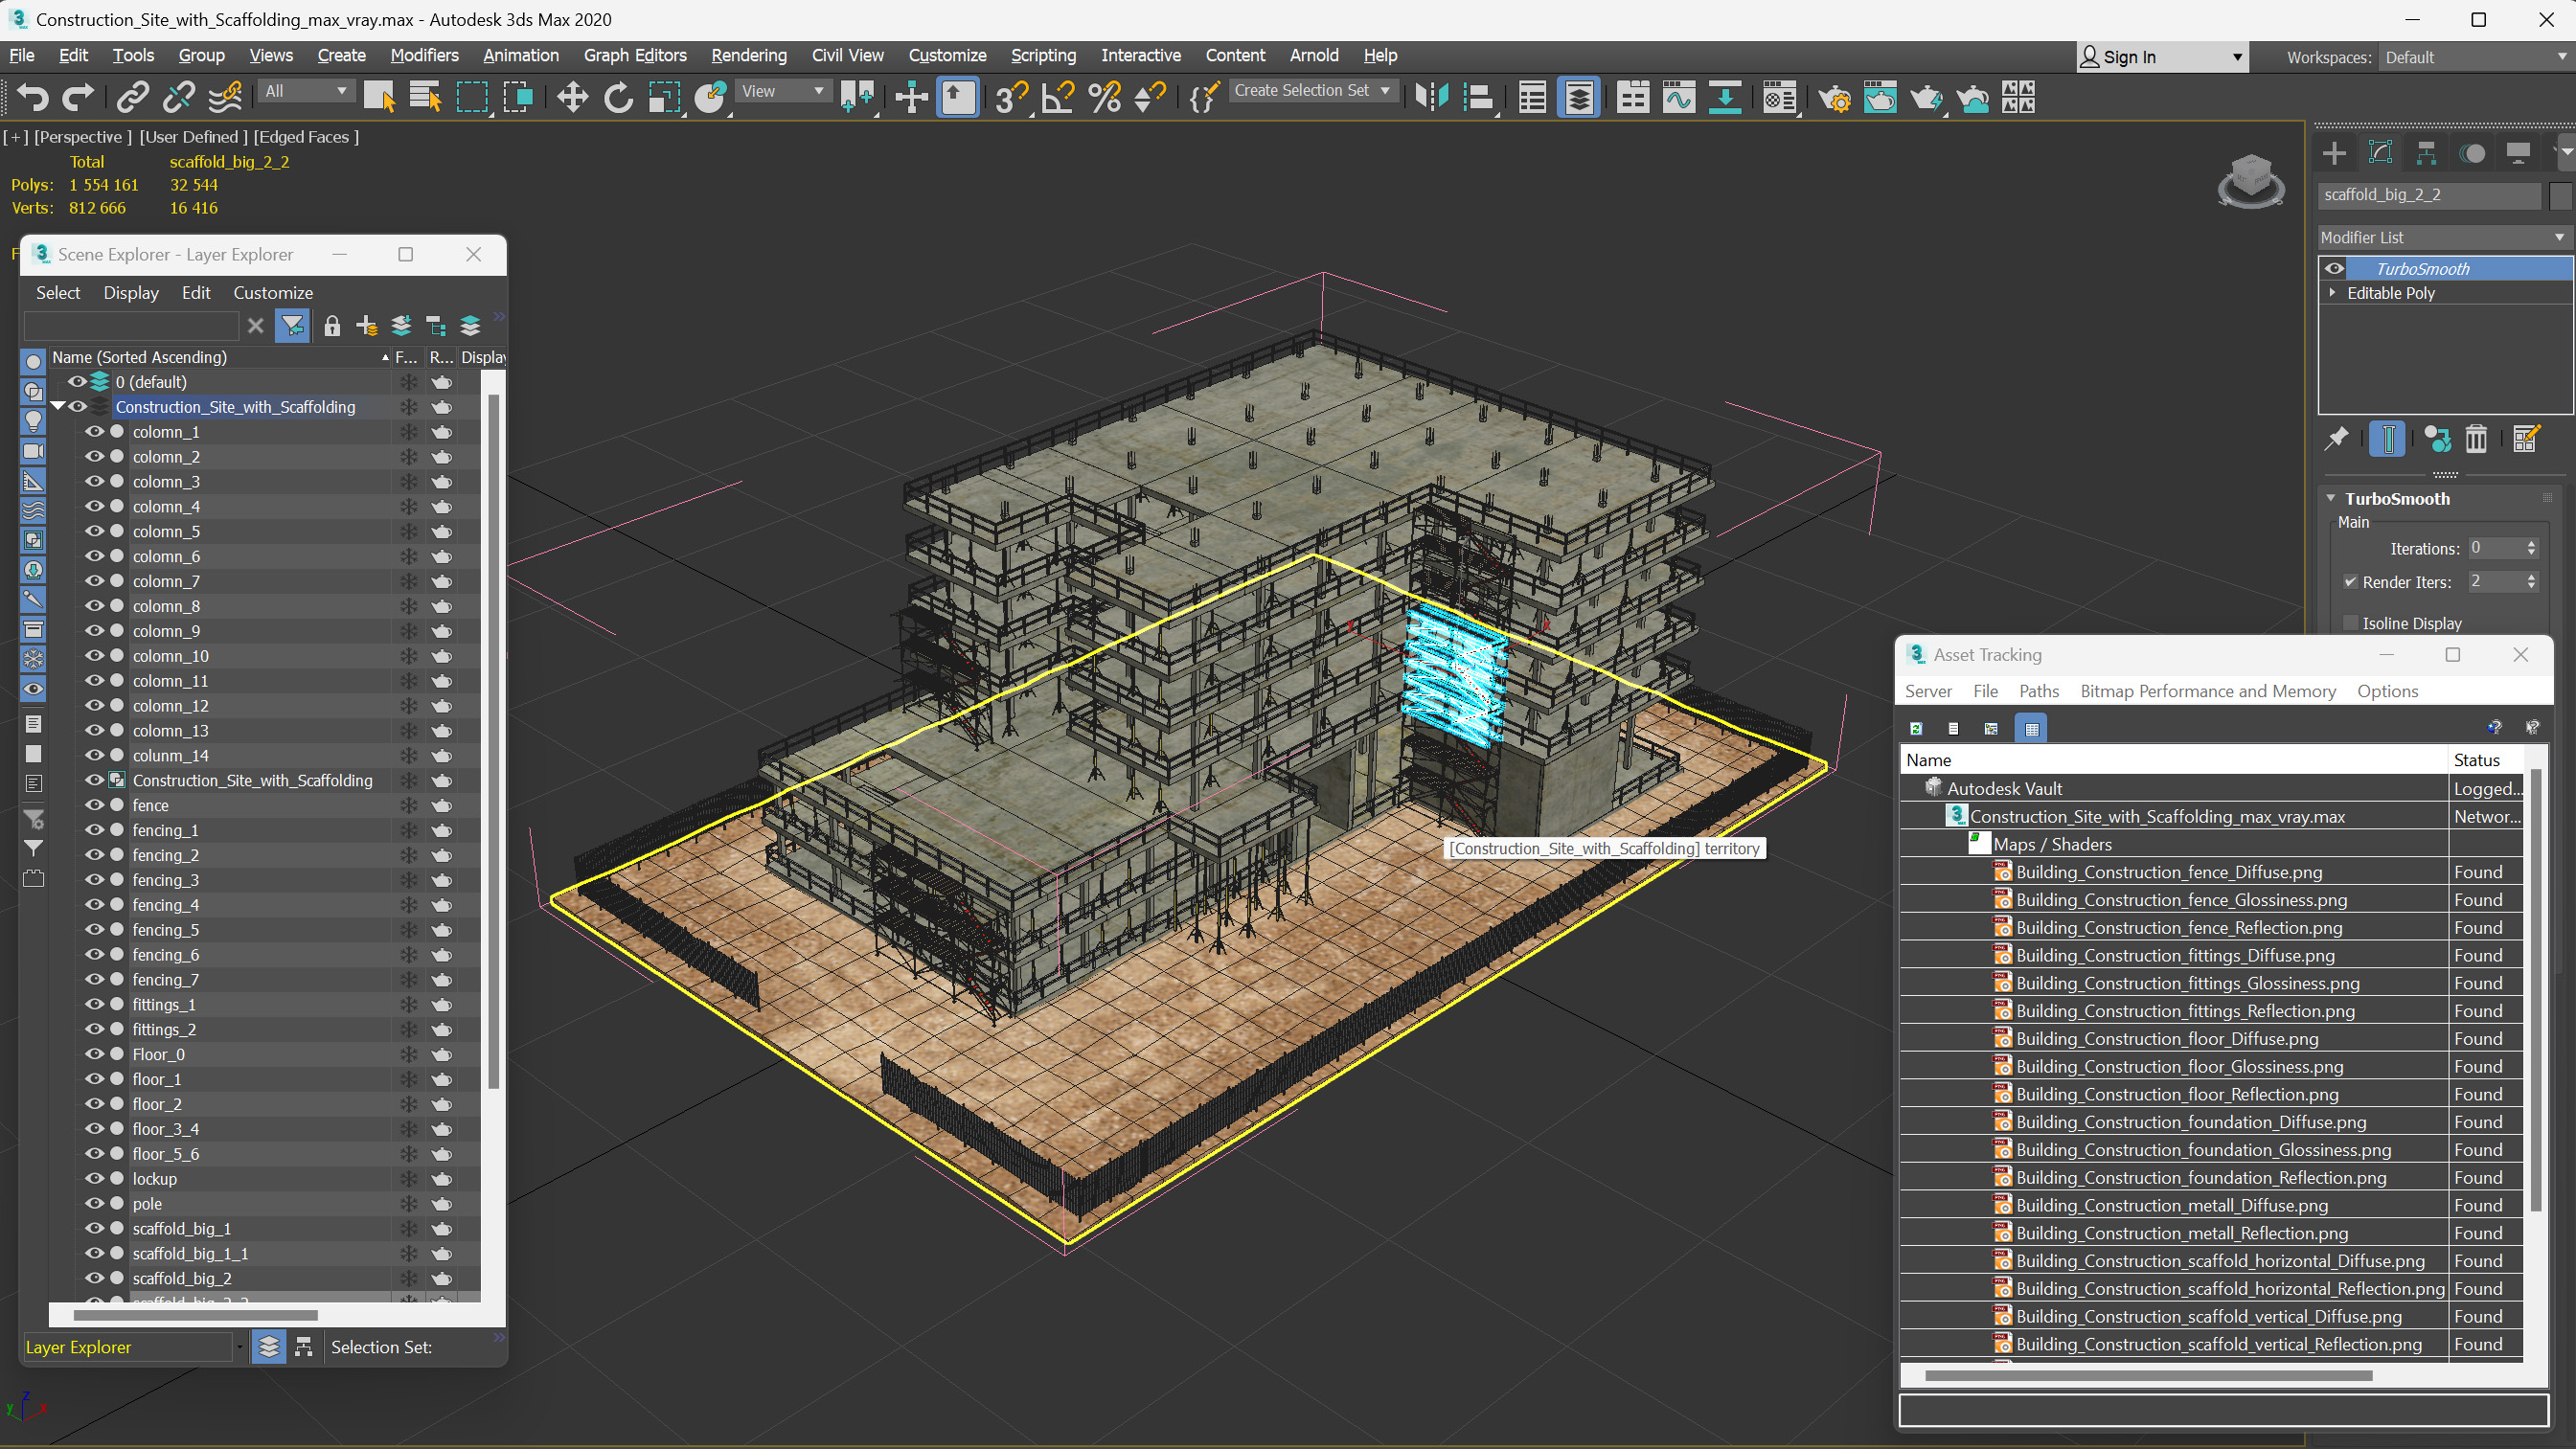This screenshot has width=2576, height=1449.
Task: Clear the Scene Explorer search with X
Action: 255,326
